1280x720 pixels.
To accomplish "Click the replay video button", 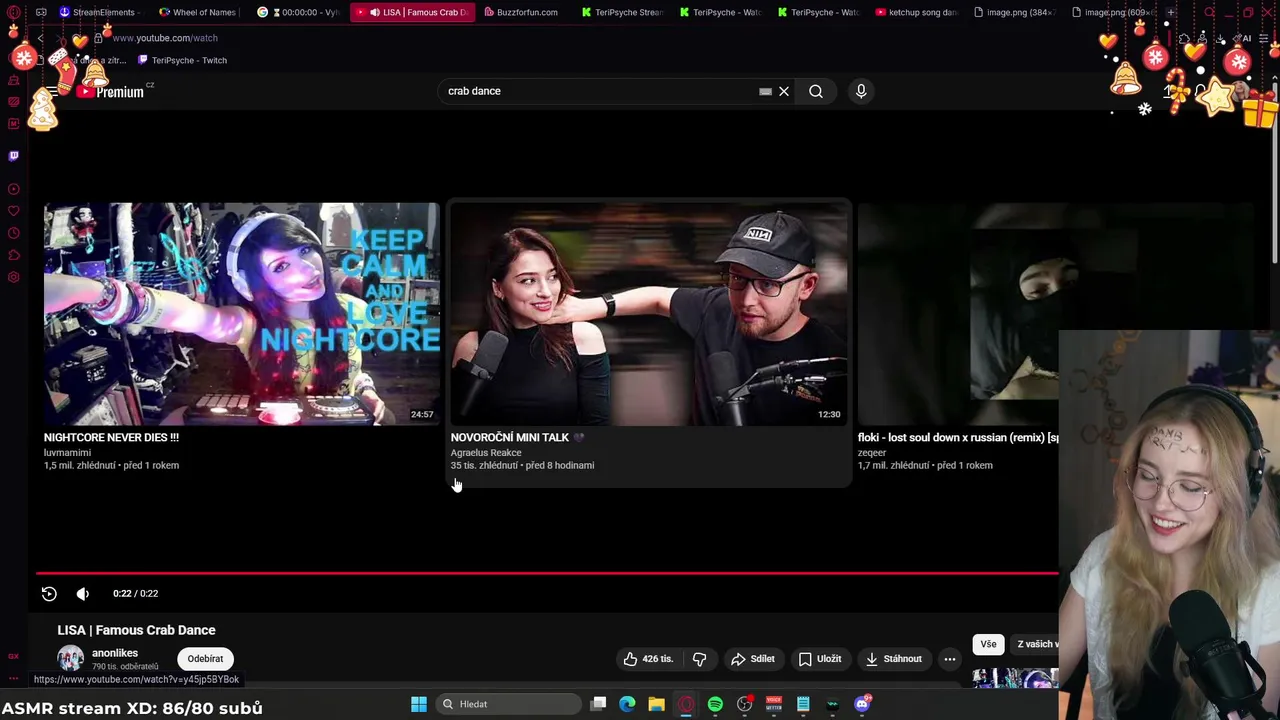I will tap(49, 593).
